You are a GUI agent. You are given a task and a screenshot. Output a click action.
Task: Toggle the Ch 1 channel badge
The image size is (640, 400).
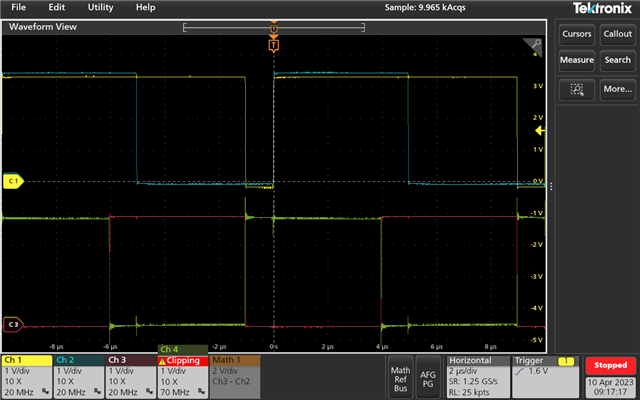click(26, 375)
